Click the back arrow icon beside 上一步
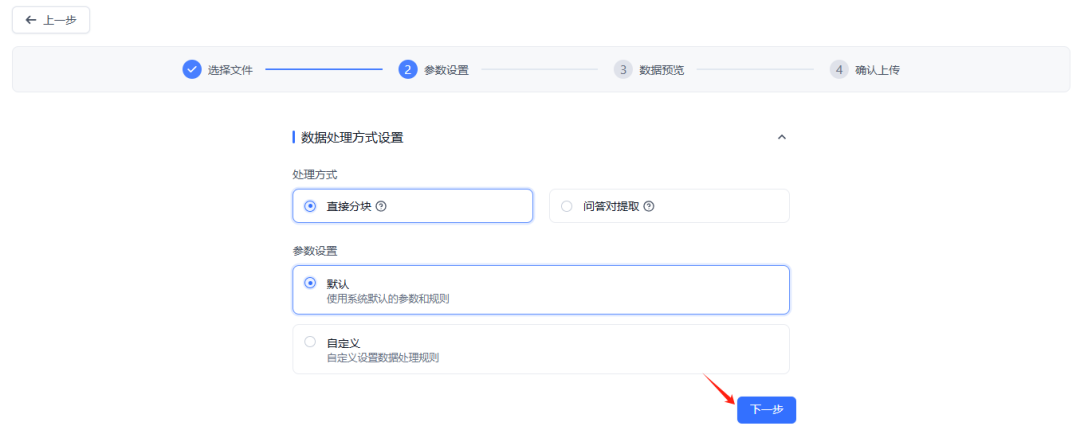This screenshot has width=1080, height=430. pos(31,20)
